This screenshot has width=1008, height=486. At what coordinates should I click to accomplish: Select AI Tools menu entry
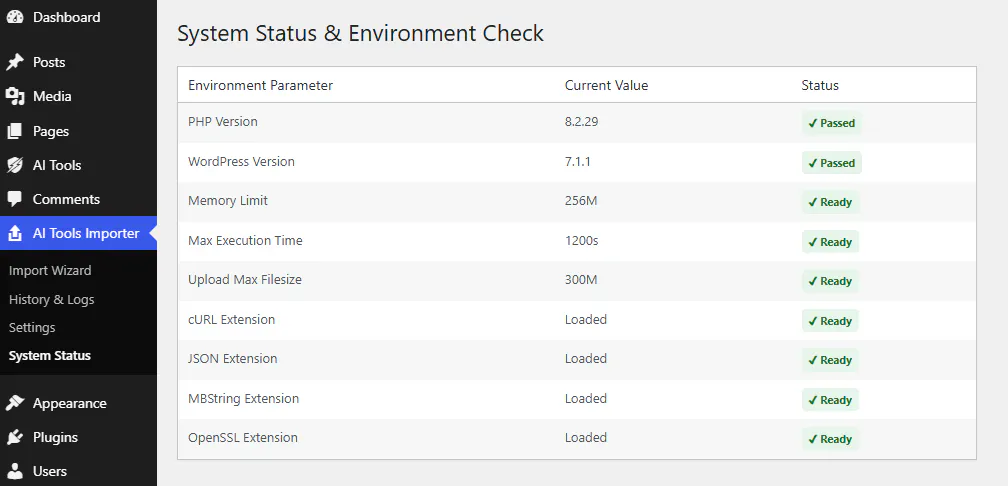click(57, 165)
